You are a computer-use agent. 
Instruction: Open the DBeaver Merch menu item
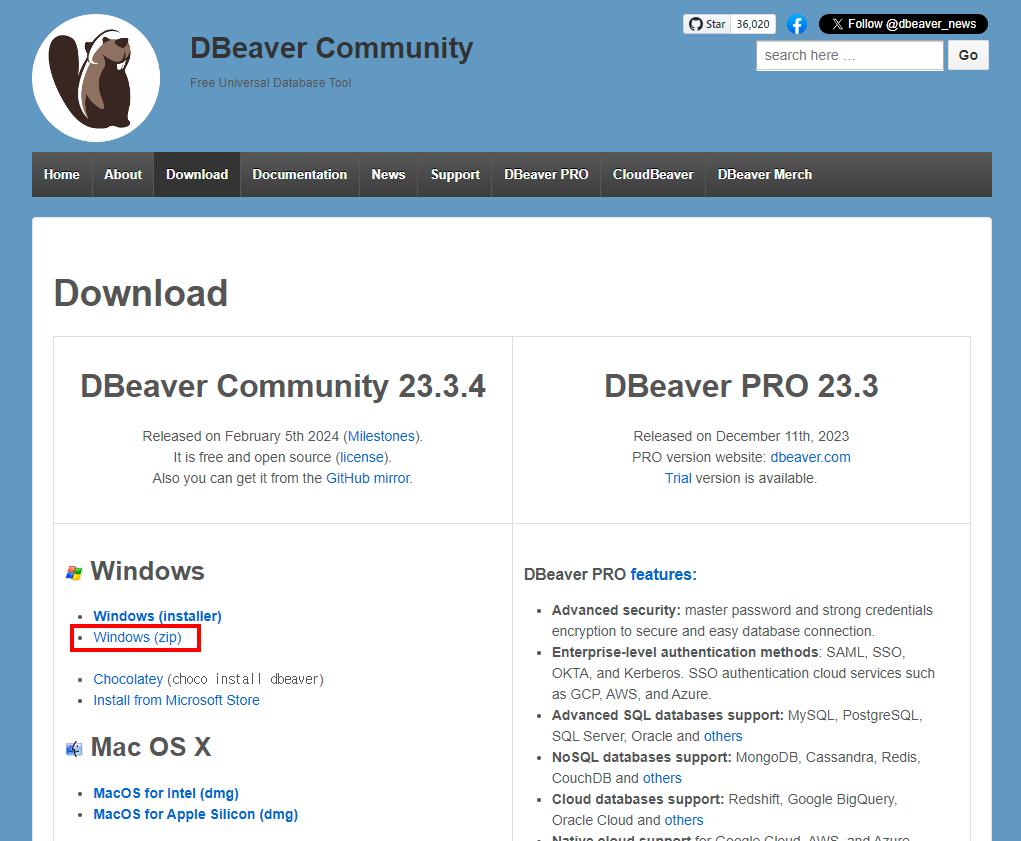tap(764, 174)
